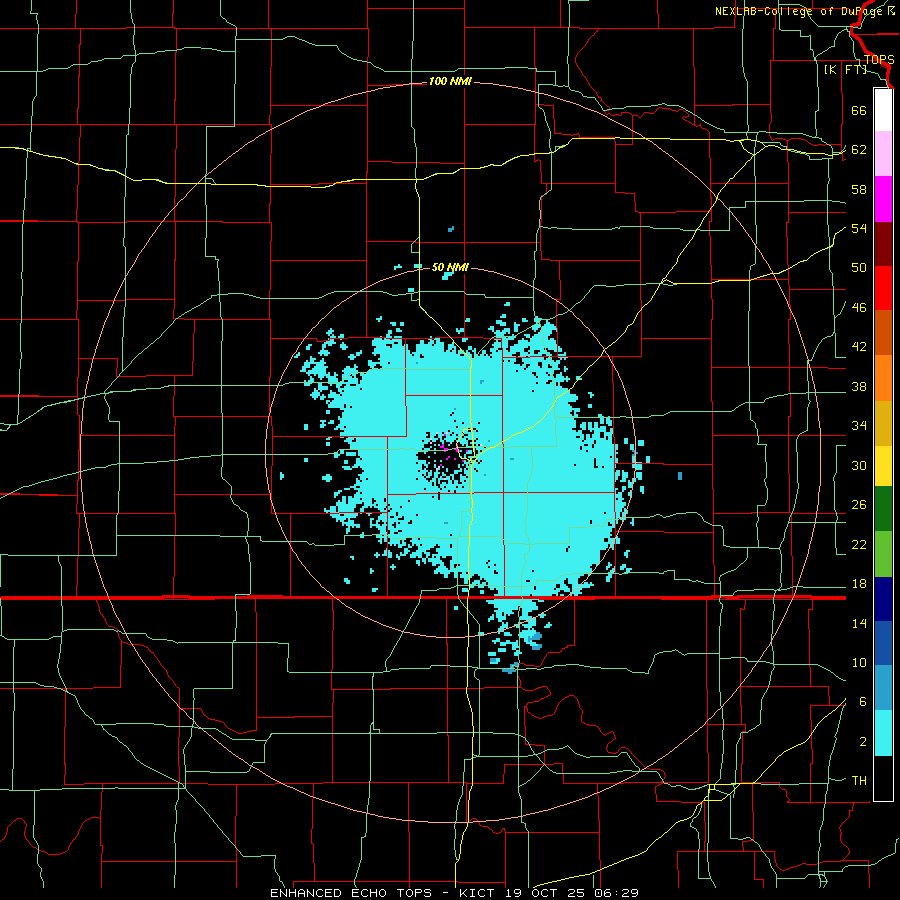Click the medium blue legend swatch
The width and height of the screenshot is (900, 900).
(883, 643)
